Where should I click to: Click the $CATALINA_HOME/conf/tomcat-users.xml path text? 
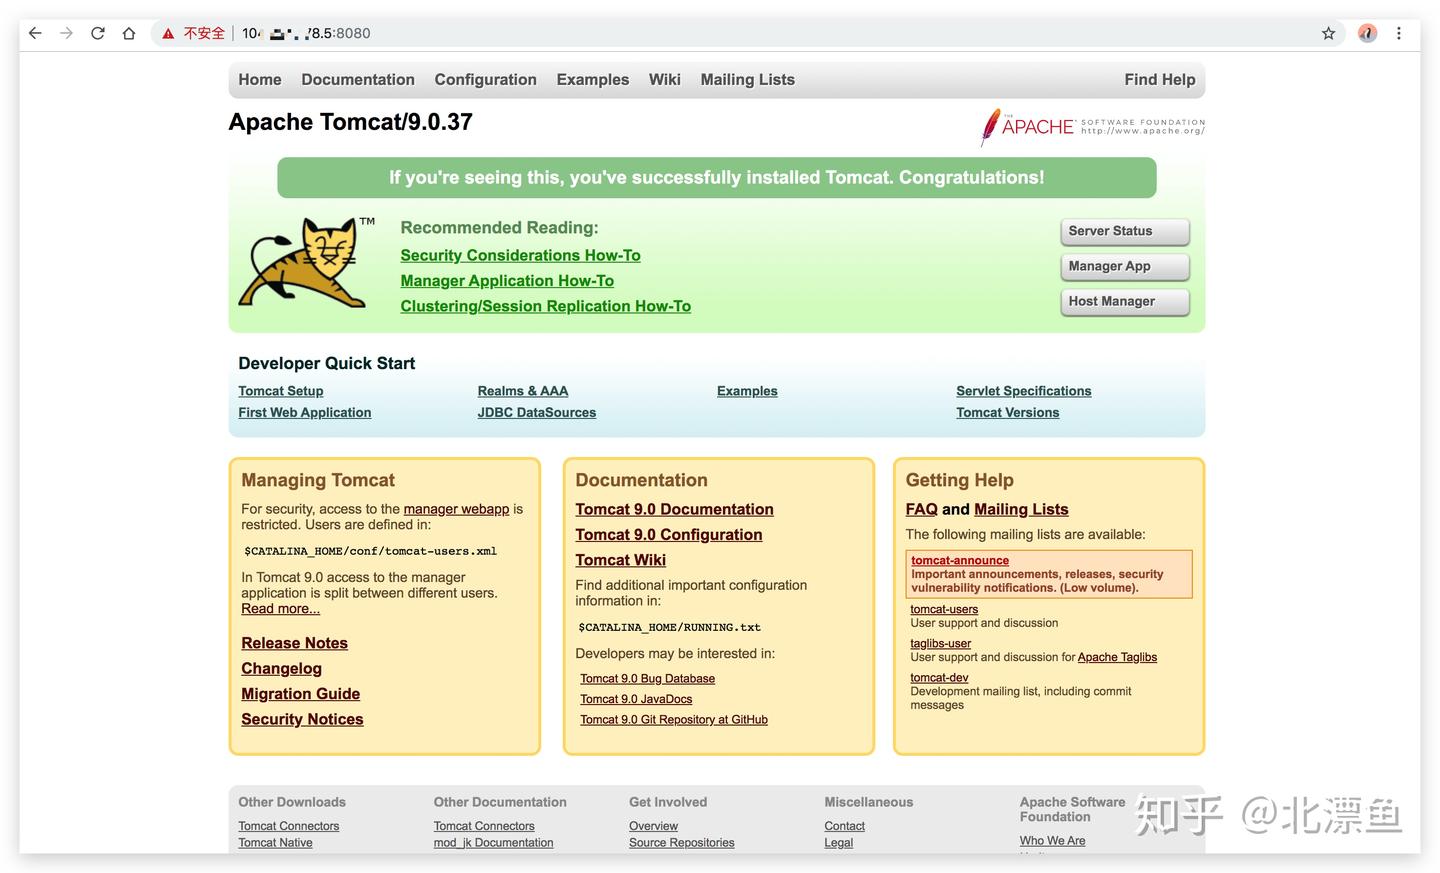pos(370,551)
